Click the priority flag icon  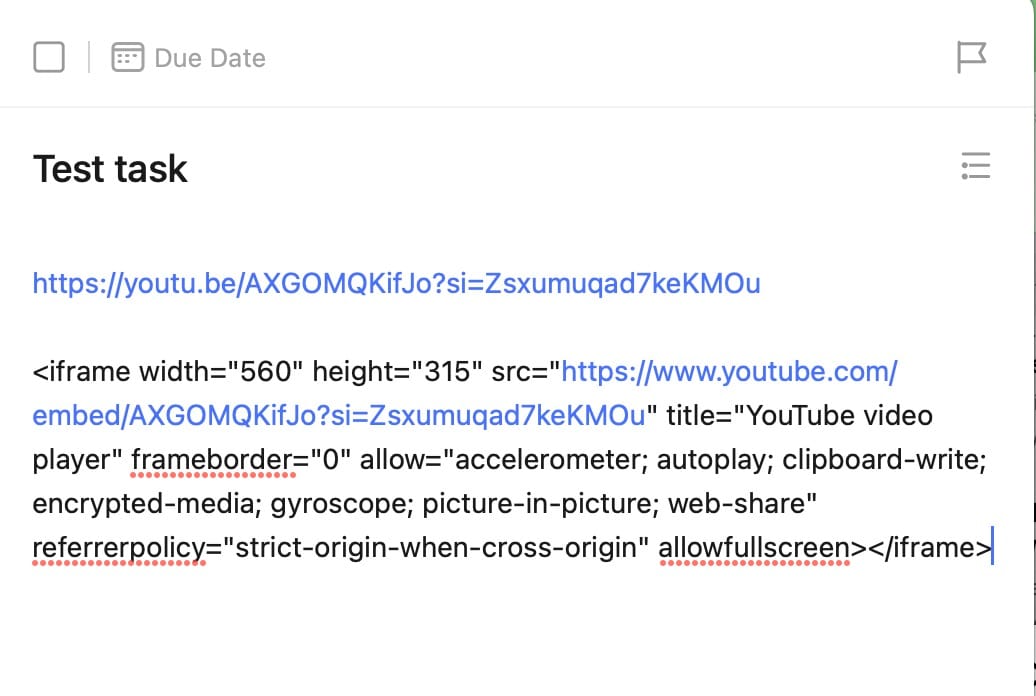click(x=971, y=57)
